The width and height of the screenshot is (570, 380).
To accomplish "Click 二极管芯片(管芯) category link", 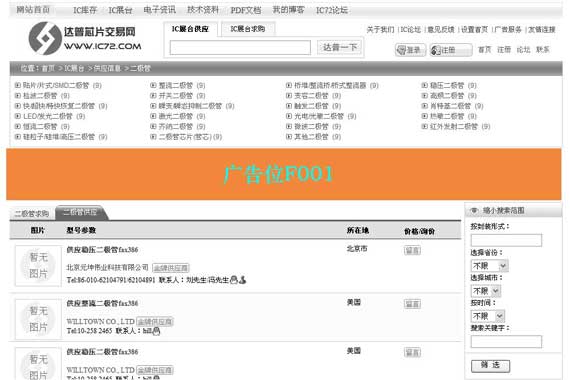I will pos(185,137).
